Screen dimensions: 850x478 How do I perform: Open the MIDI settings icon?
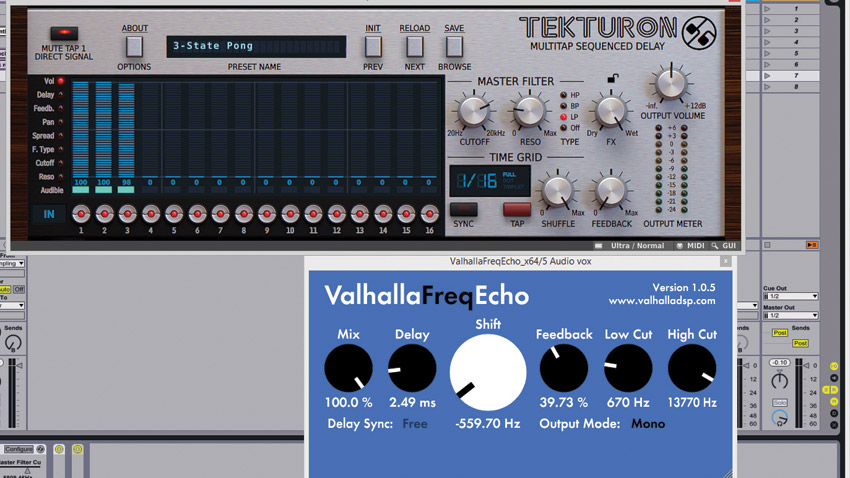tap(679, 246)
